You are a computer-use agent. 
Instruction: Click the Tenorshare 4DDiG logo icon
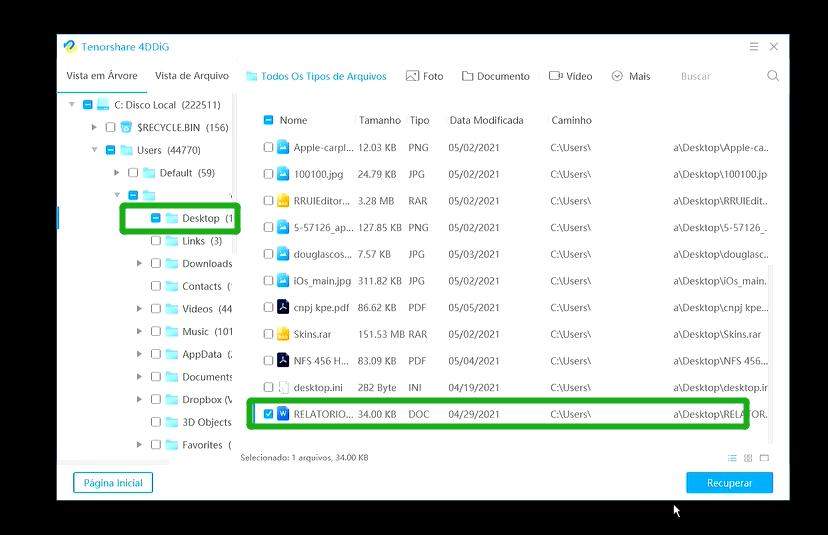tap(70, 47)
